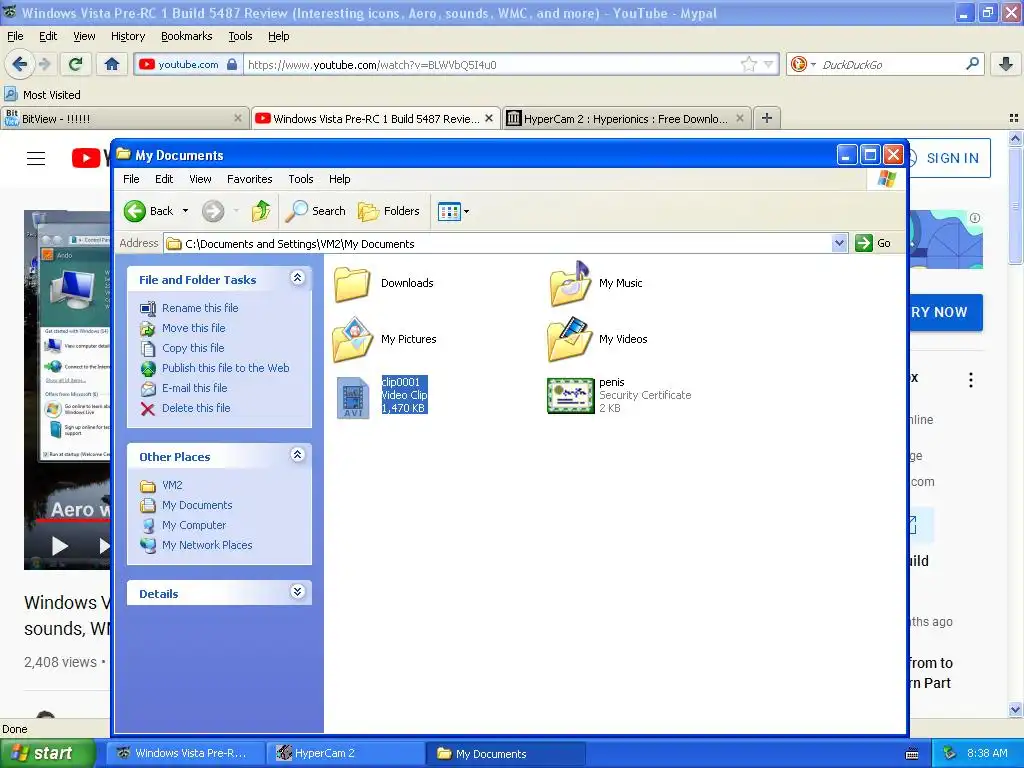Viewport: 1024px width, 768px height.
Task: Click the YouTube URL address field
Action: (492, 64)
